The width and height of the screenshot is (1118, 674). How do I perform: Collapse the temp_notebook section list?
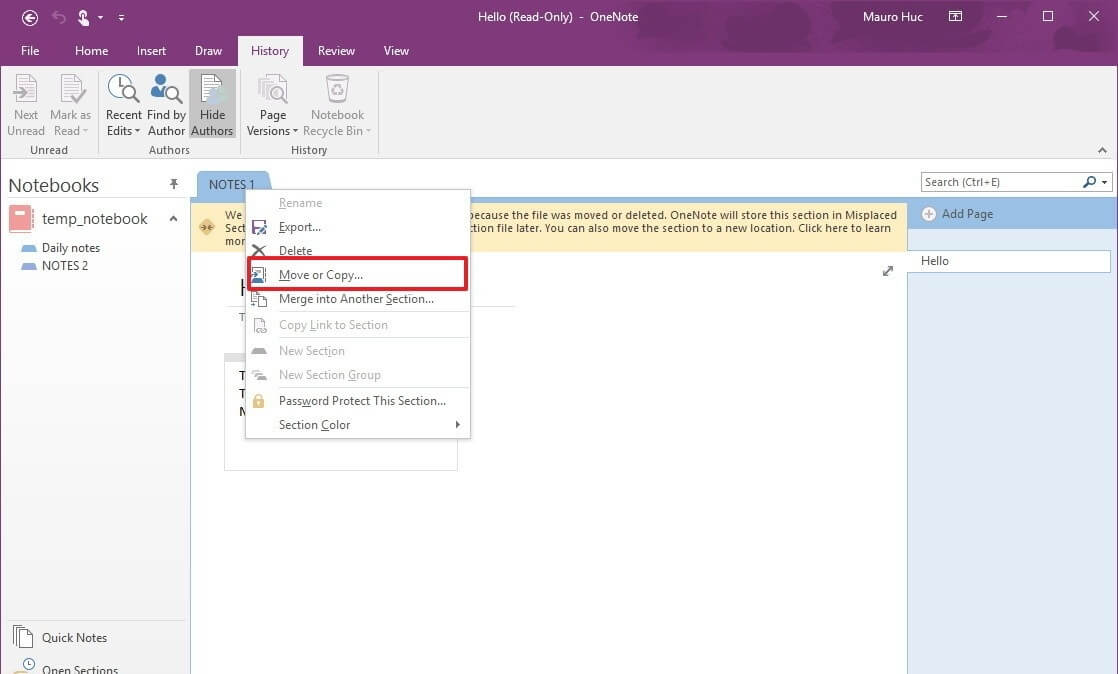click(173, 219)
